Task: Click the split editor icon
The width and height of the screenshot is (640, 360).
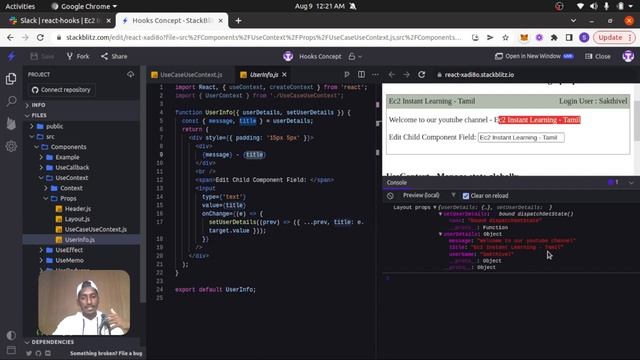Action: (361, 74)
